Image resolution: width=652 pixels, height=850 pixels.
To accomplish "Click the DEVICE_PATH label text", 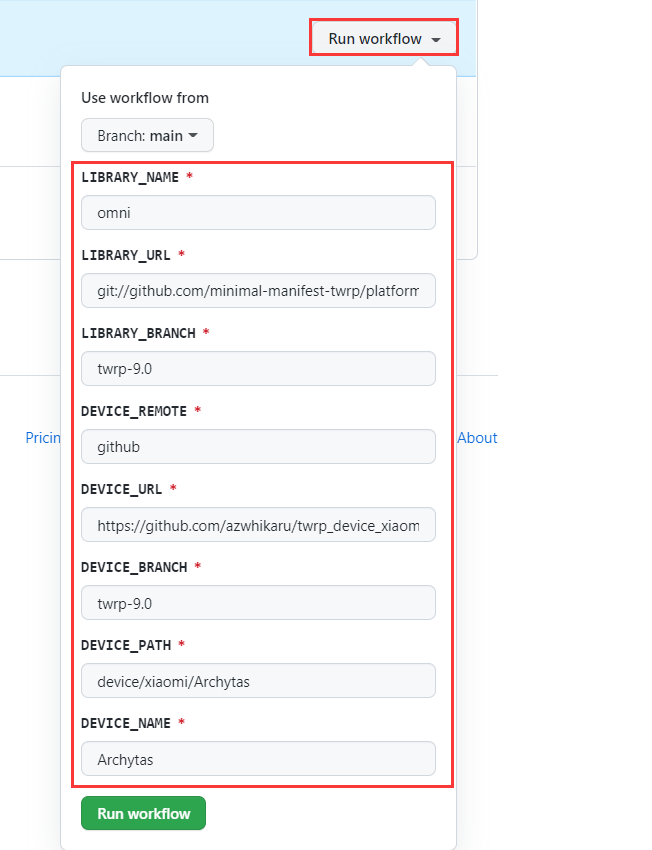I will pyautogui.click(x=126, y=646).
